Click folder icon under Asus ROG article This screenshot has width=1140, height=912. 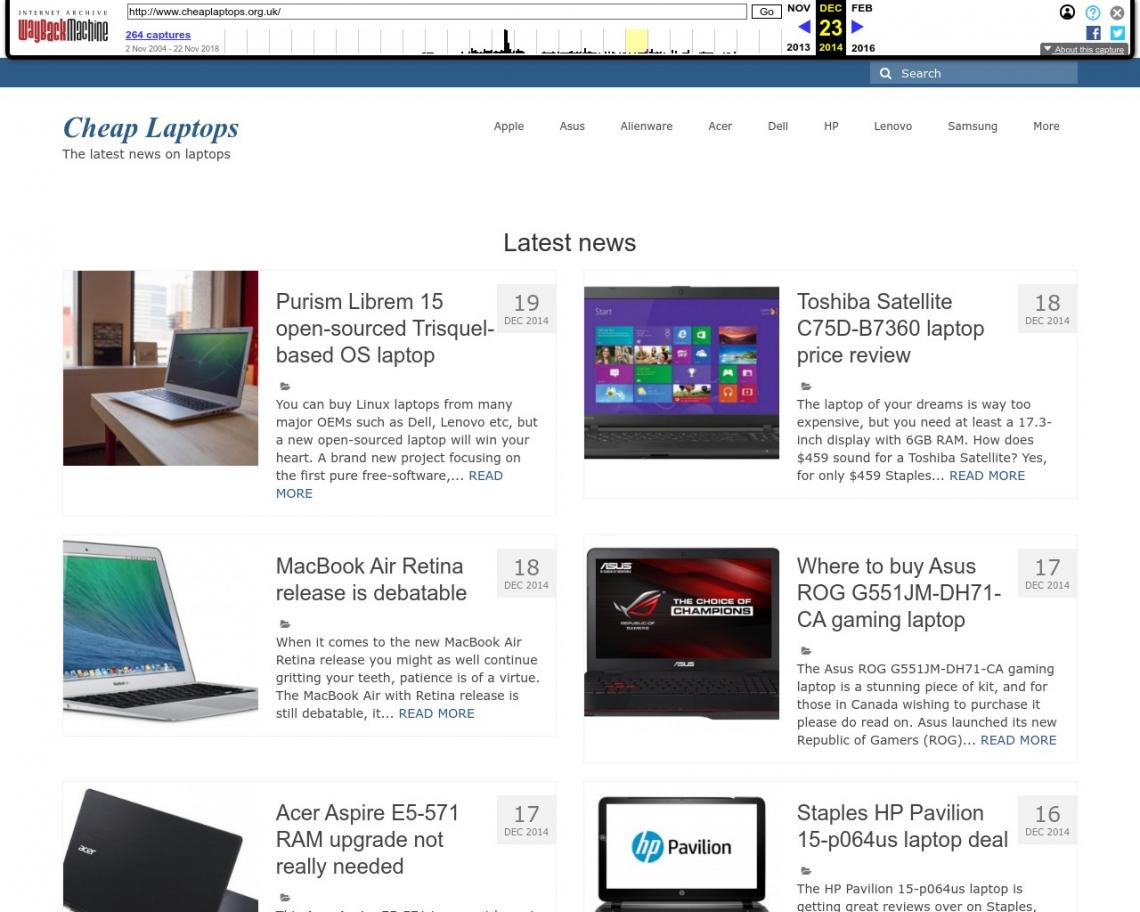pyautogui.click(x=806, y=651)
